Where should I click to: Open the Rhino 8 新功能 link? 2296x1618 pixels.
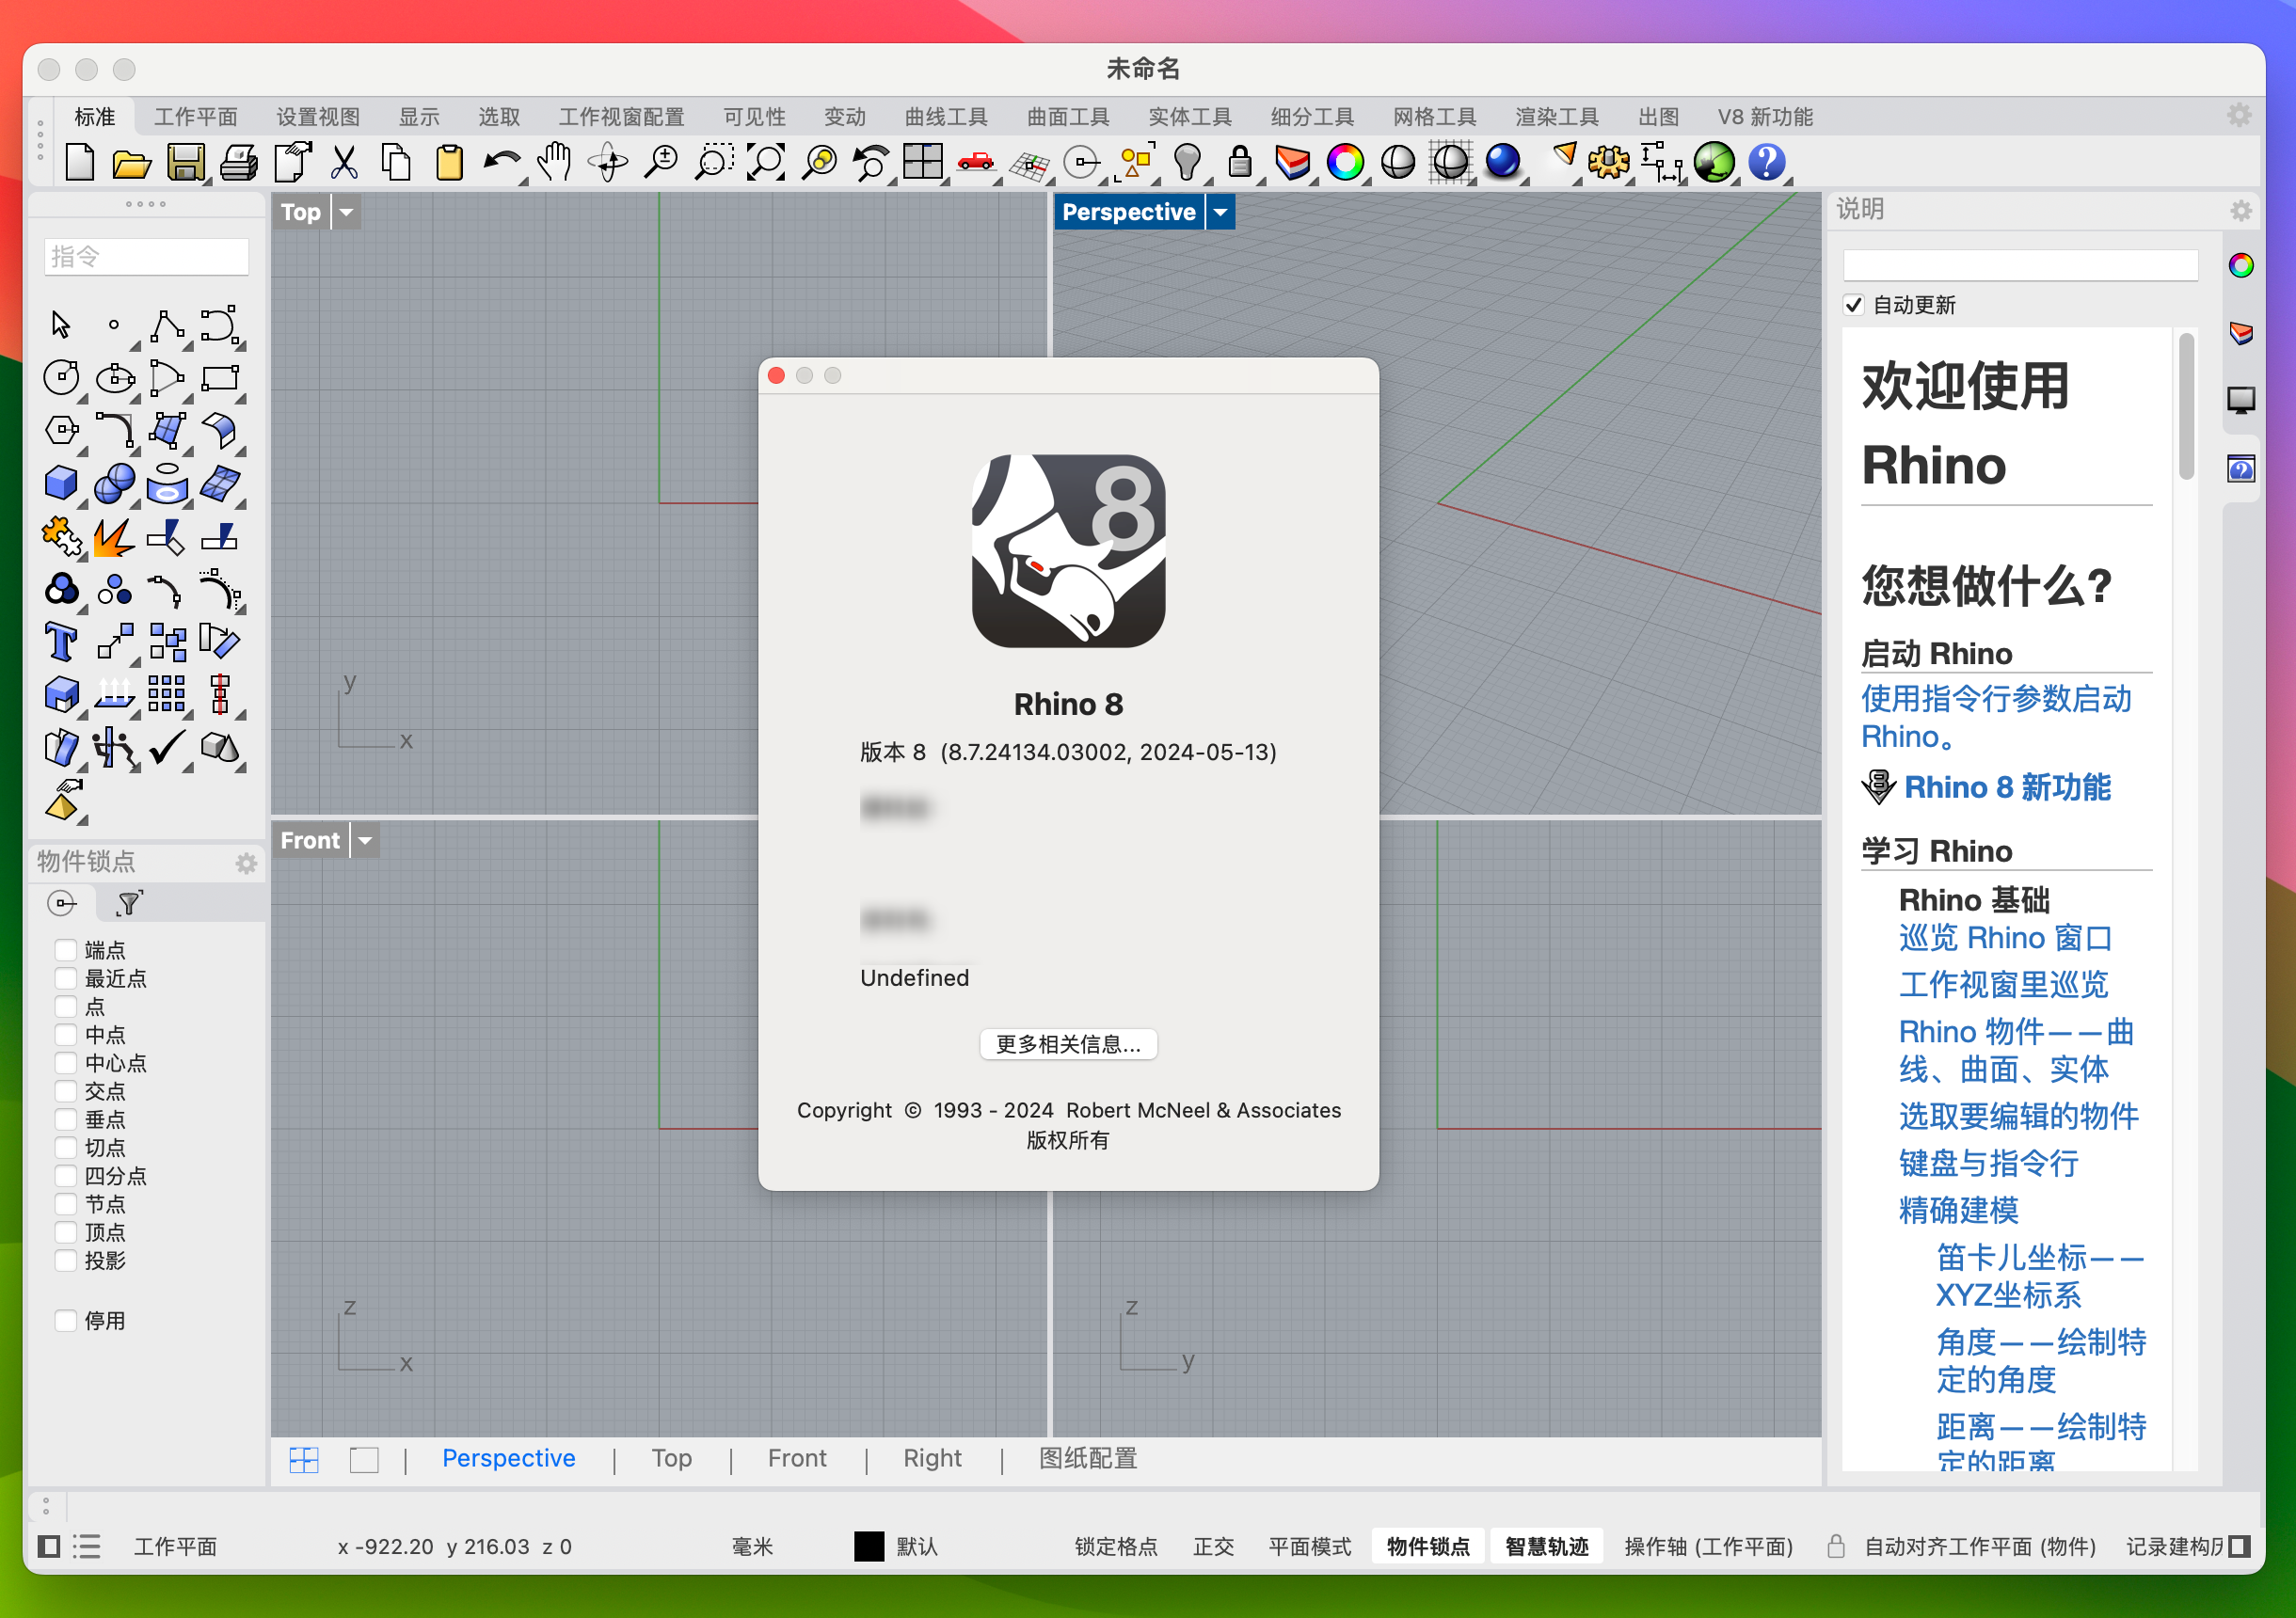click(2007, 787)
